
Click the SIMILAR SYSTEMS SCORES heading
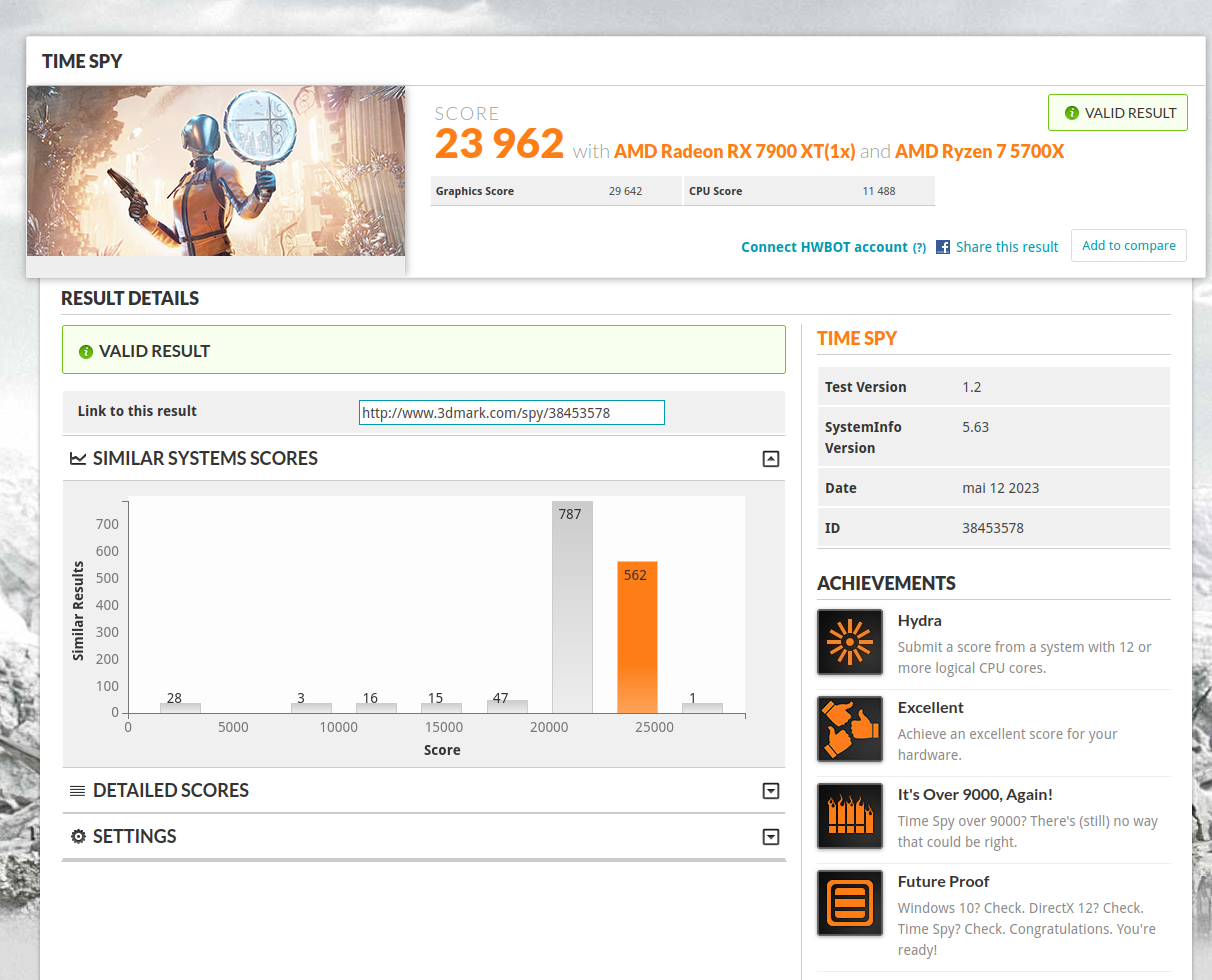pos(205,459)
